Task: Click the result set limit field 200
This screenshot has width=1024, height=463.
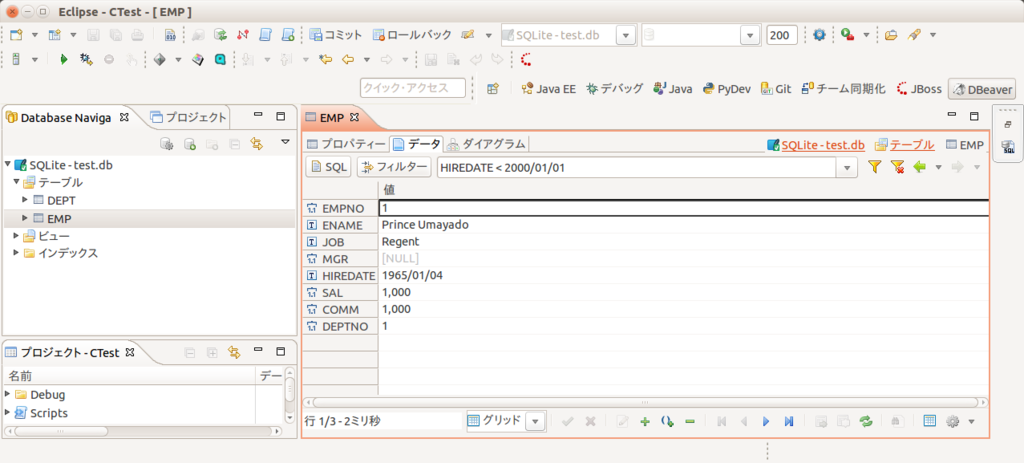Action: (x=782, y=35)
